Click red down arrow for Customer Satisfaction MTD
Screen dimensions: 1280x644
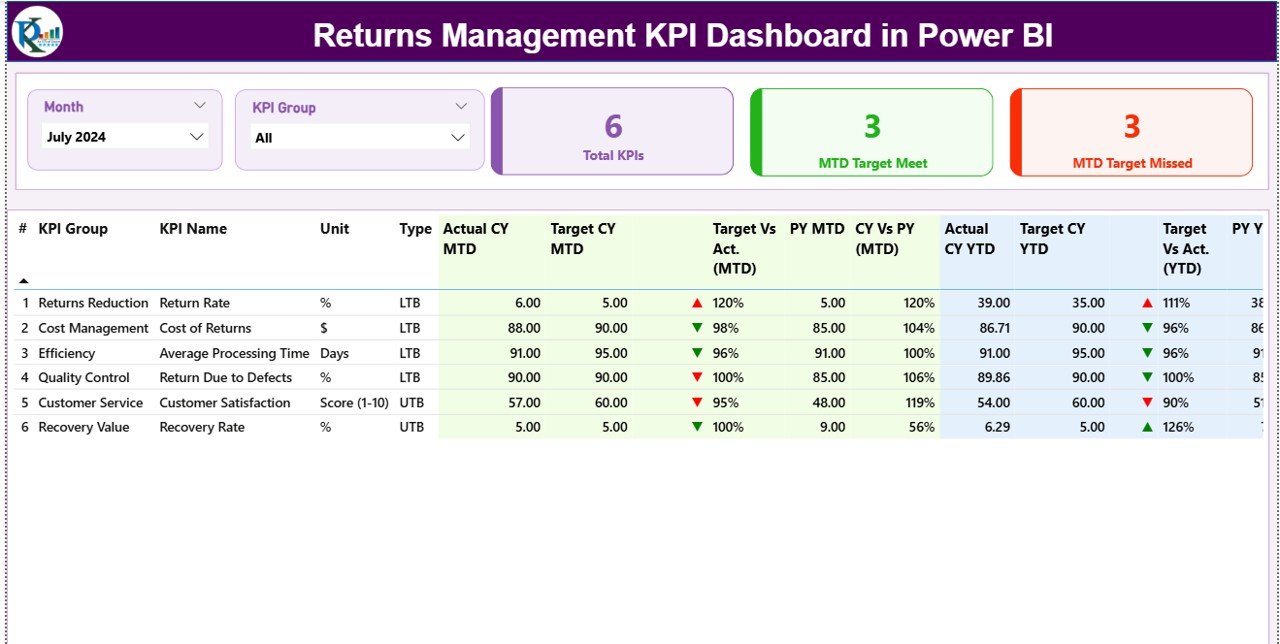tap(697, 403)
